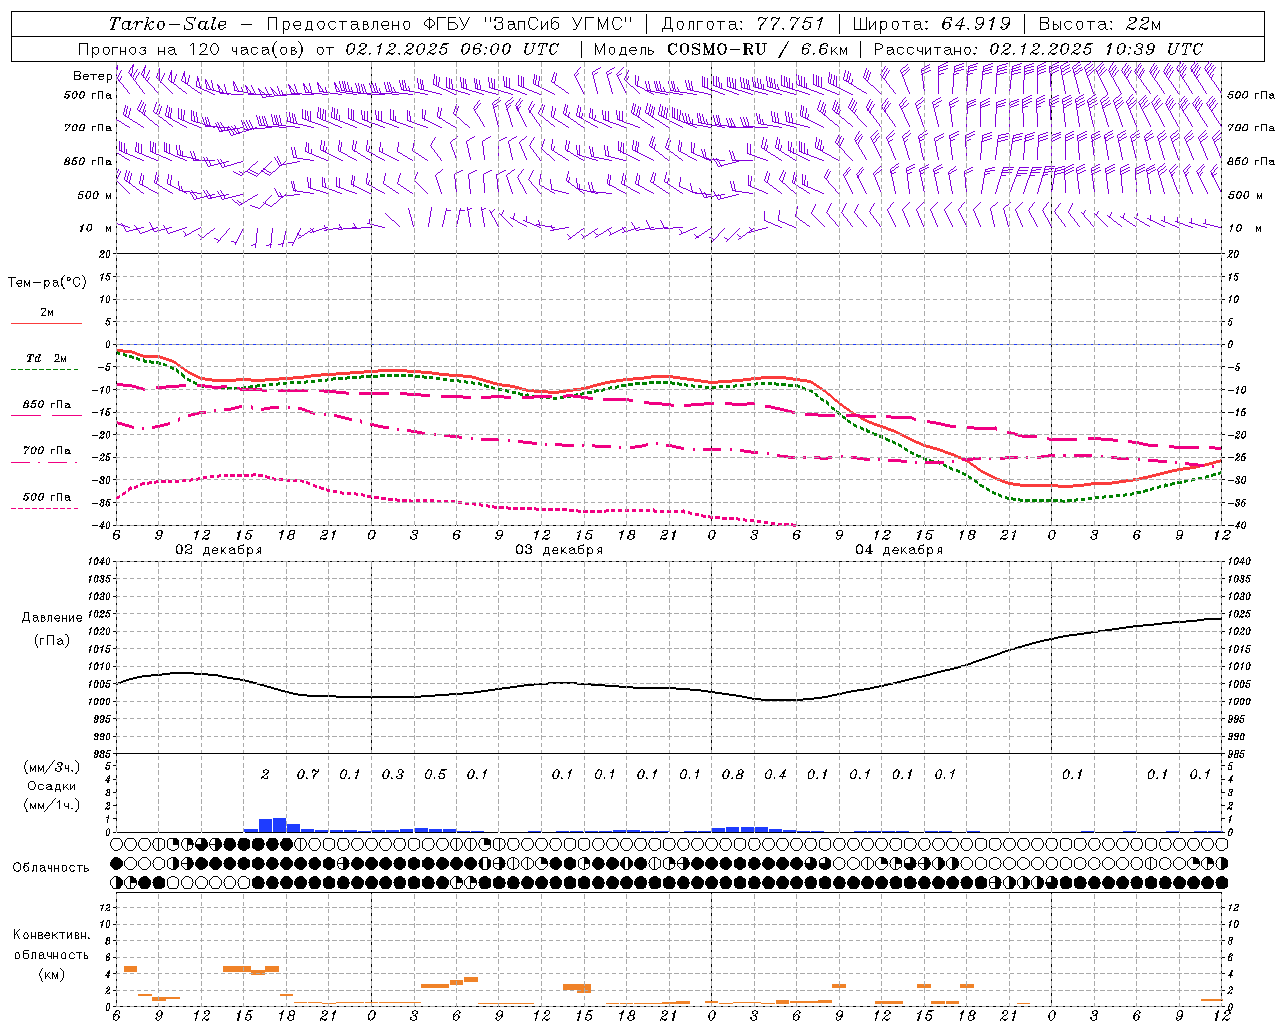Click the latitude value "Широта: 64.919"
1280x1024 pixels.
tap(932, 24)
